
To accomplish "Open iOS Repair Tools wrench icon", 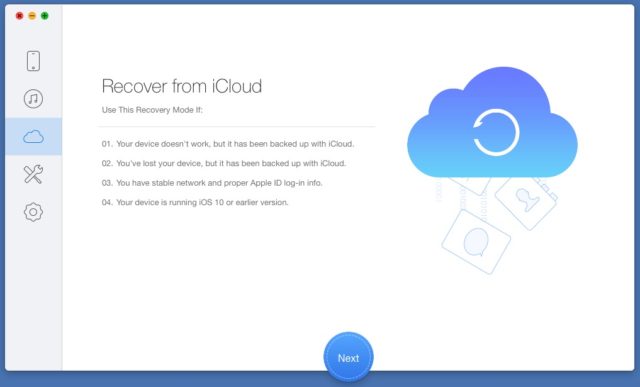I will (x=33, y=174).
